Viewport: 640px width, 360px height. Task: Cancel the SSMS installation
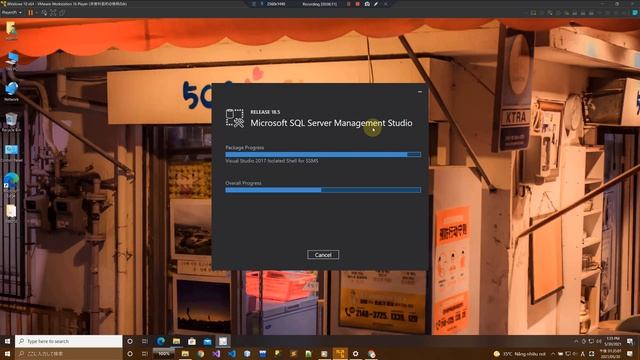tap(323, 255)
